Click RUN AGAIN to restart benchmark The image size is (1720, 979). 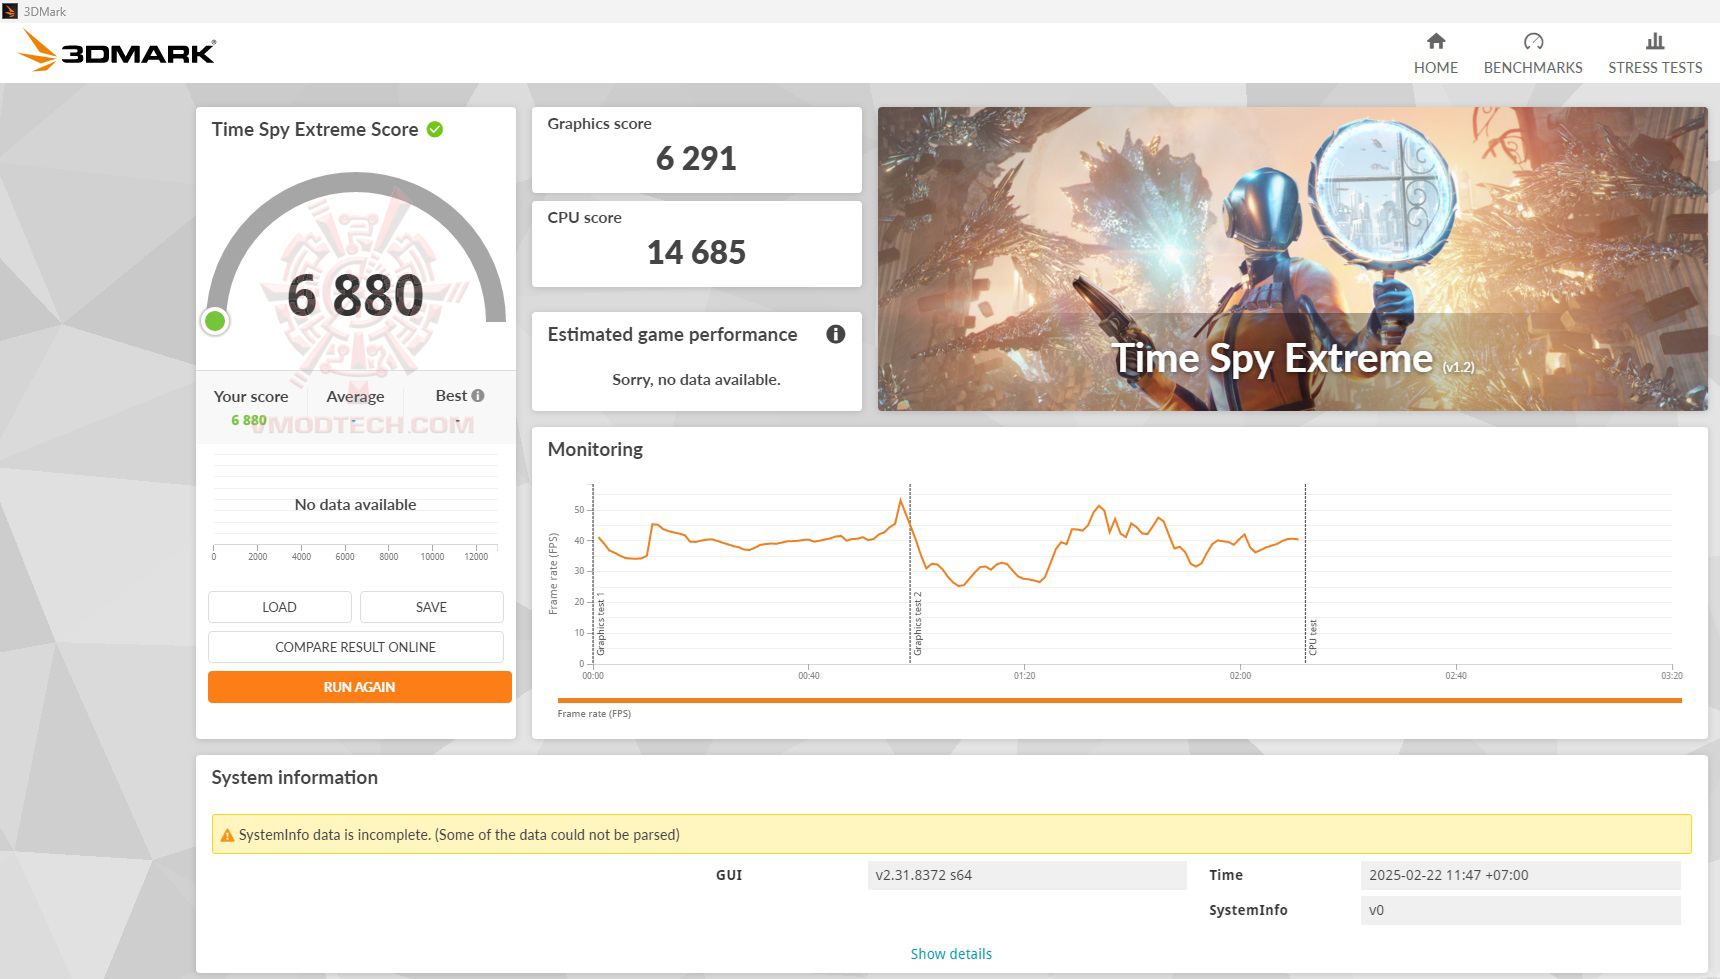pos(358,687)
